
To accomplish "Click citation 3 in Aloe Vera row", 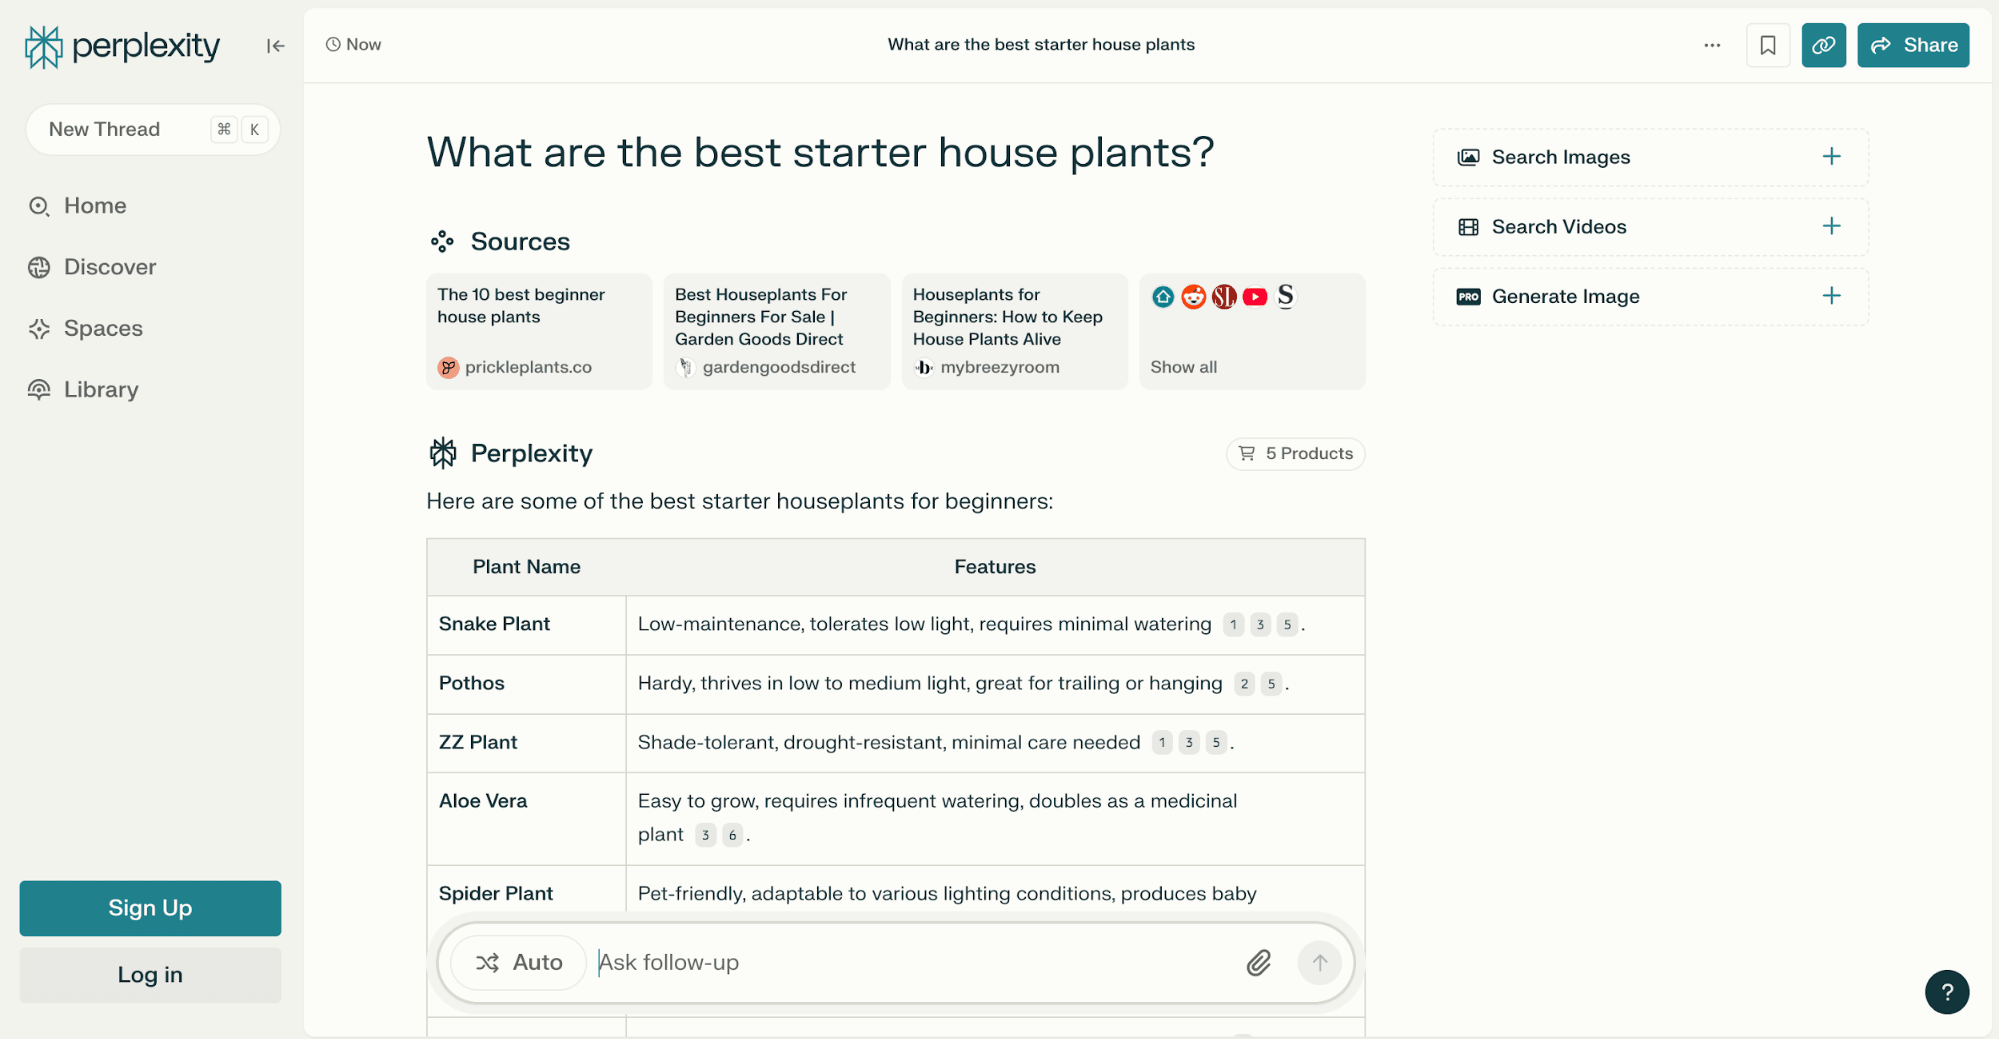I will pyautogui.click(x=705, y=835).
